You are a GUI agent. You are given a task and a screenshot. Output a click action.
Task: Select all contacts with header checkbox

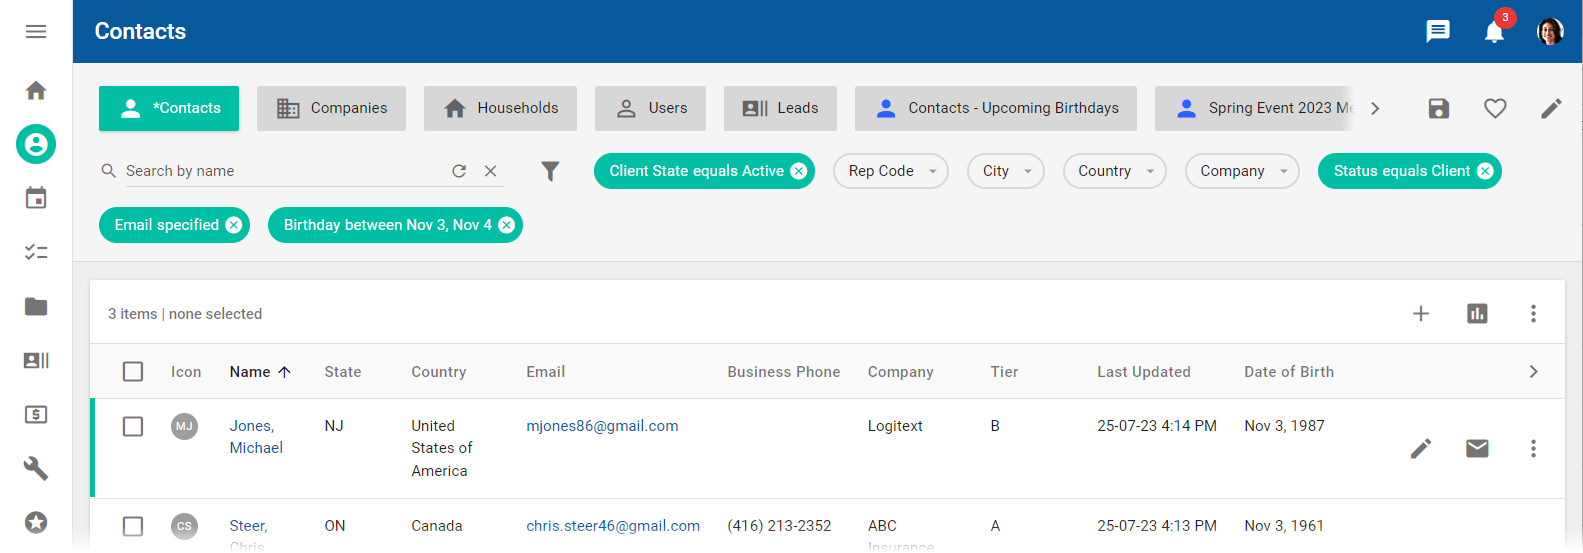[133, 372]
